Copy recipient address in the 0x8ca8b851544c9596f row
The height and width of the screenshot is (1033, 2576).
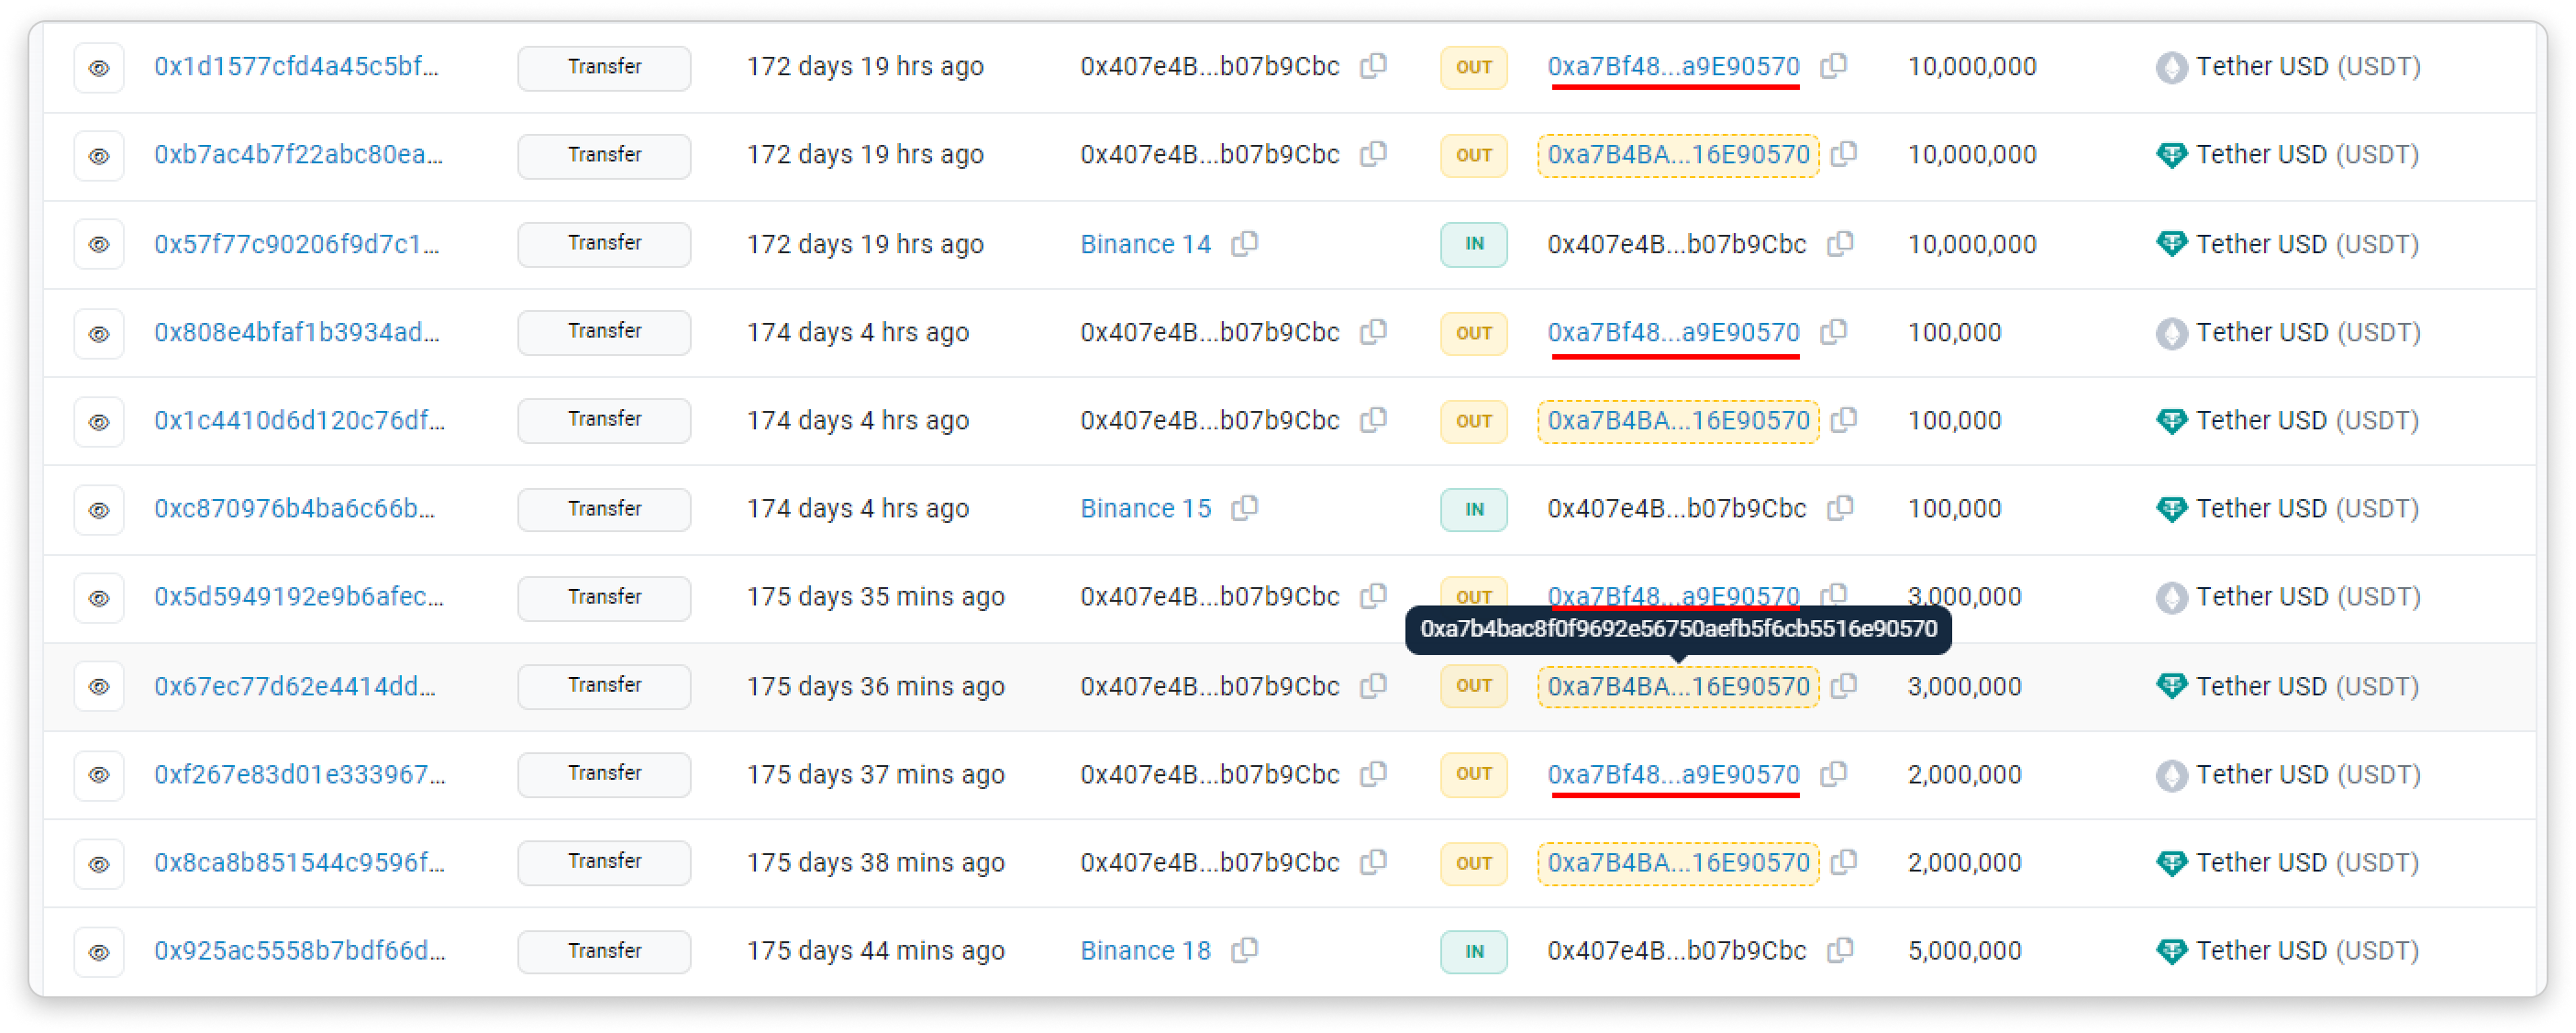point(1844,862)
